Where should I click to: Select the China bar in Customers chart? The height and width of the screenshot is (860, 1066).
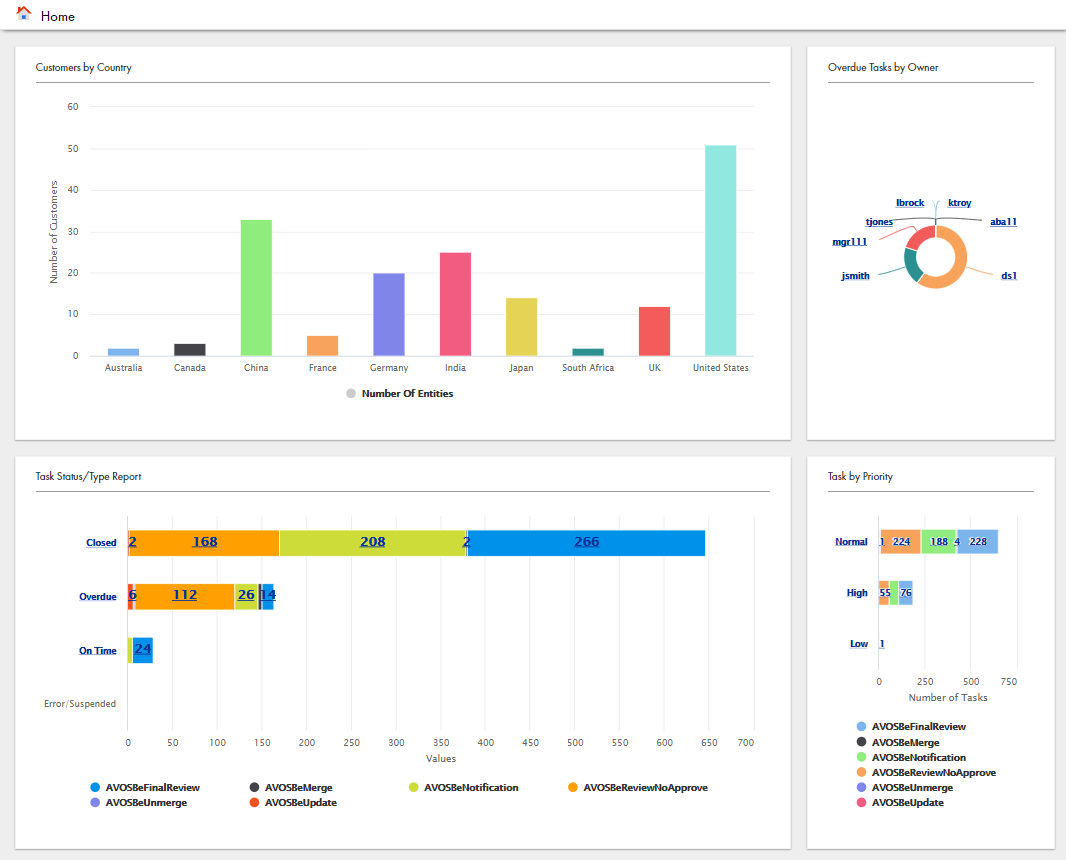(256, 288)
